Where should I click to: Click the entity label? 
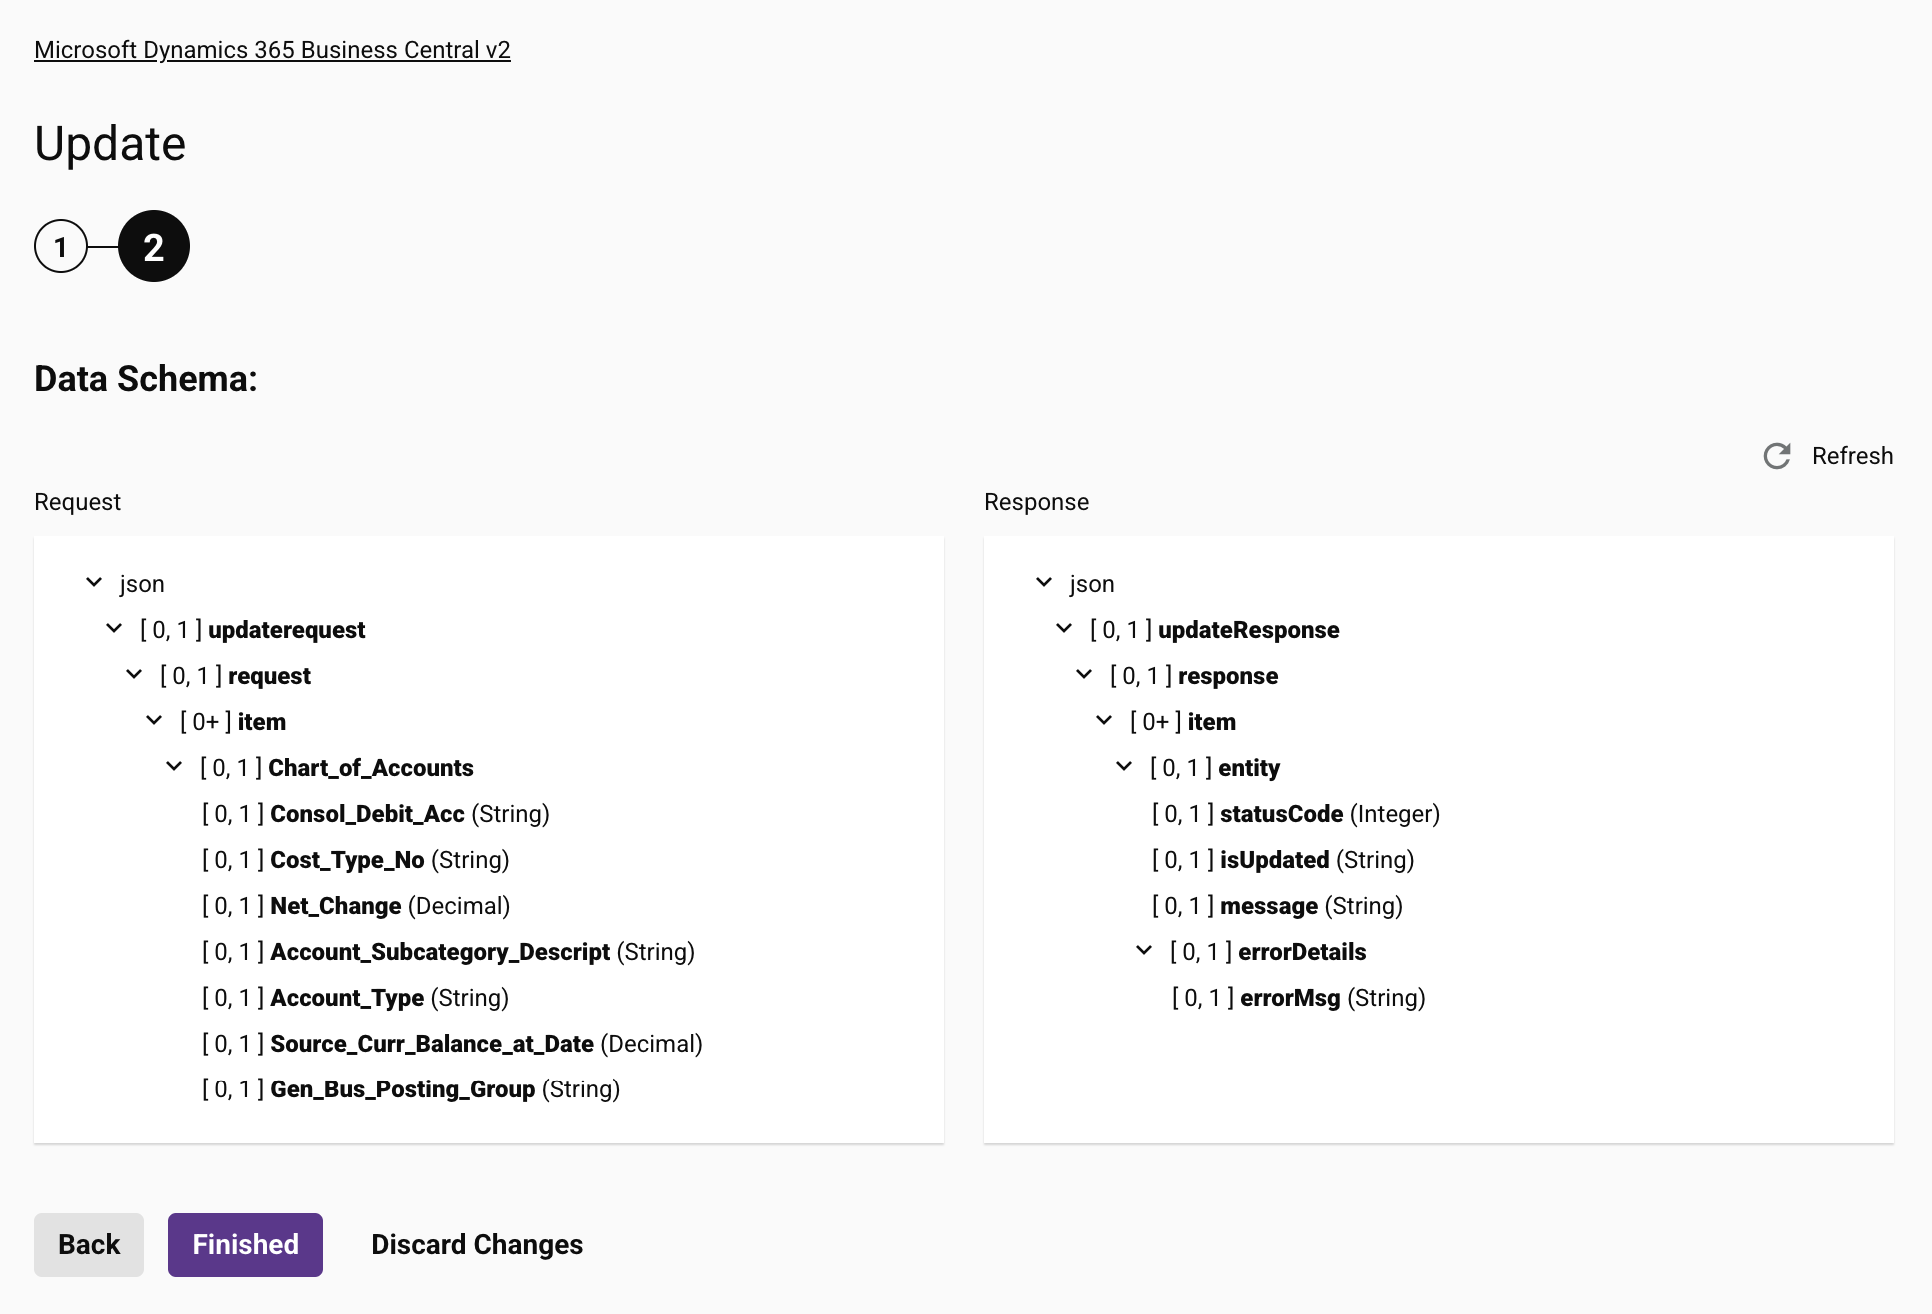pos(1249,768)
